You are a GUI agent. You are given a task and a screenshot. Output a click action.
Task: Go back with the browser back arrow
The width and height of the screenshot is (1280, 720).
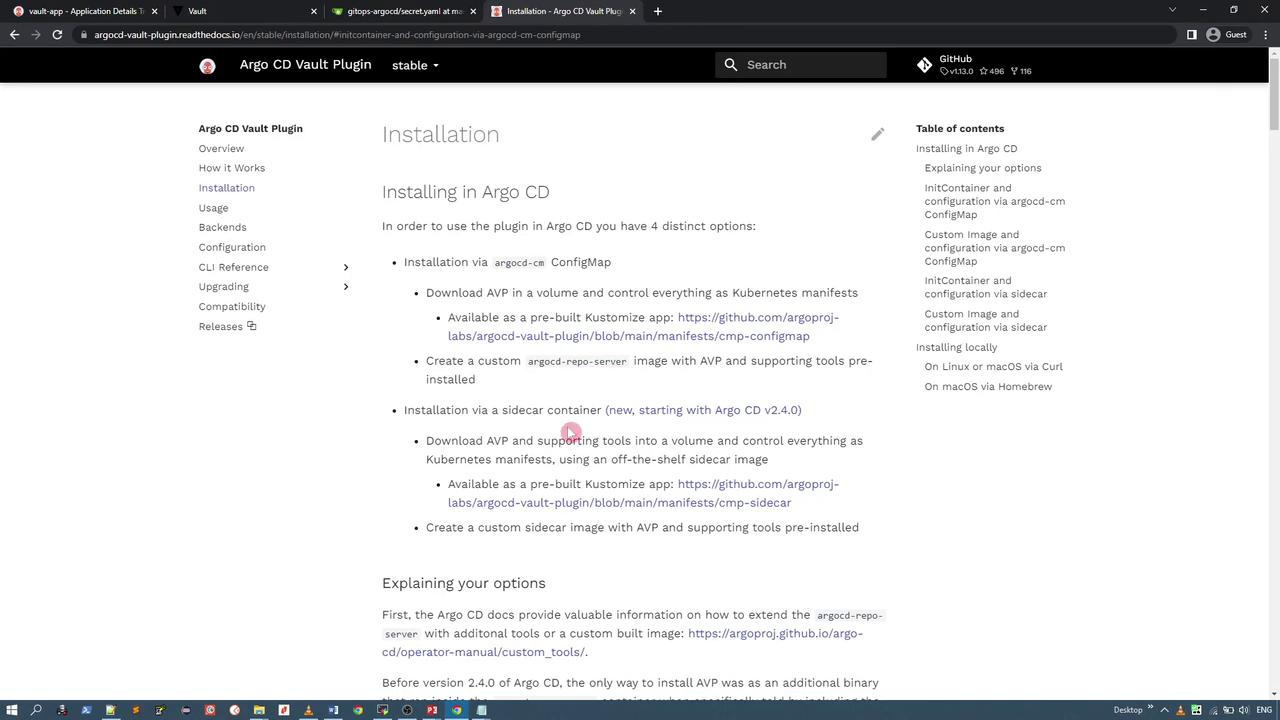point(14,35)
